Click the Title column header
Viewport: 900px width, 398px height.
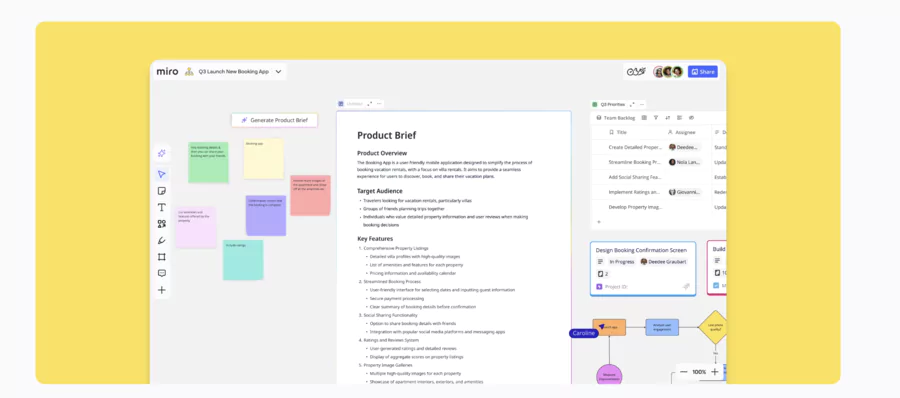[x=618, y=132]
